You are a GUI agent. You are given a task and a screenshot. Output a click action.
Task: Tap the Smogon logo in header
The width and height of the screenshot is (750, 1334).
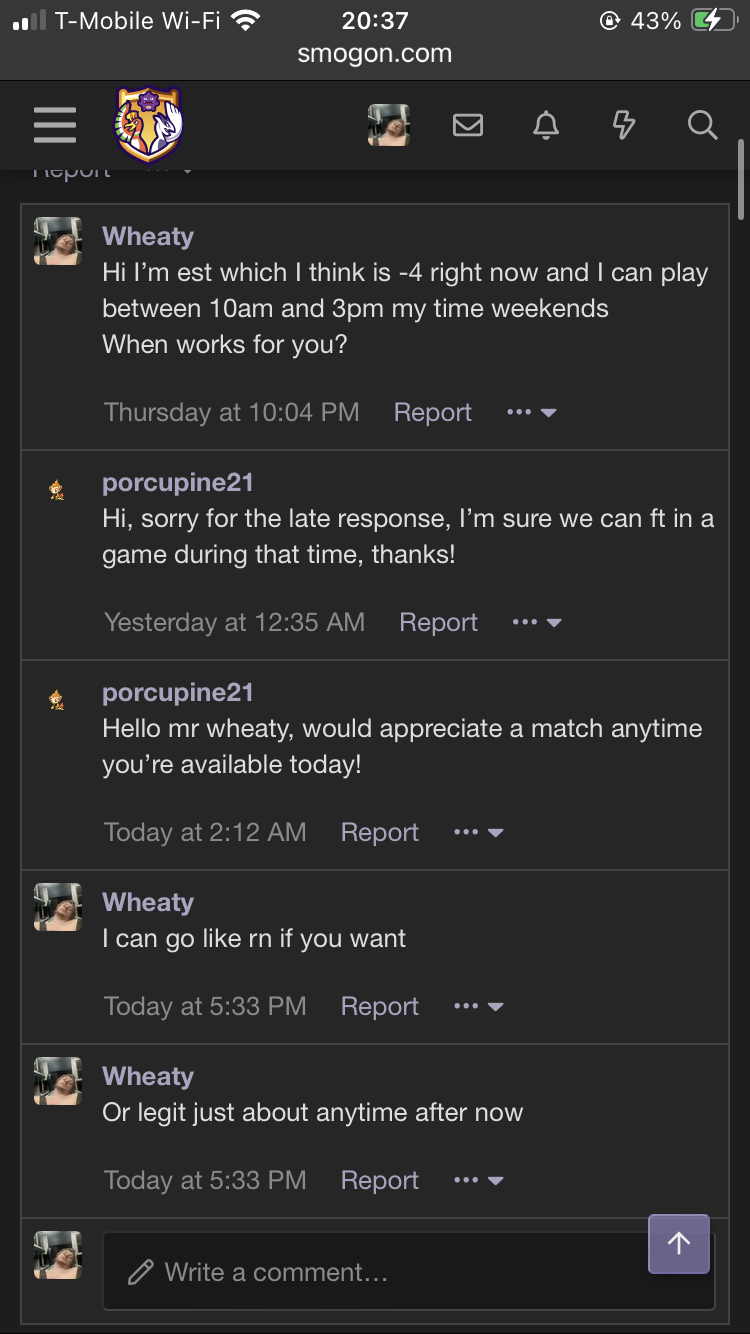(x=149, y=125)
